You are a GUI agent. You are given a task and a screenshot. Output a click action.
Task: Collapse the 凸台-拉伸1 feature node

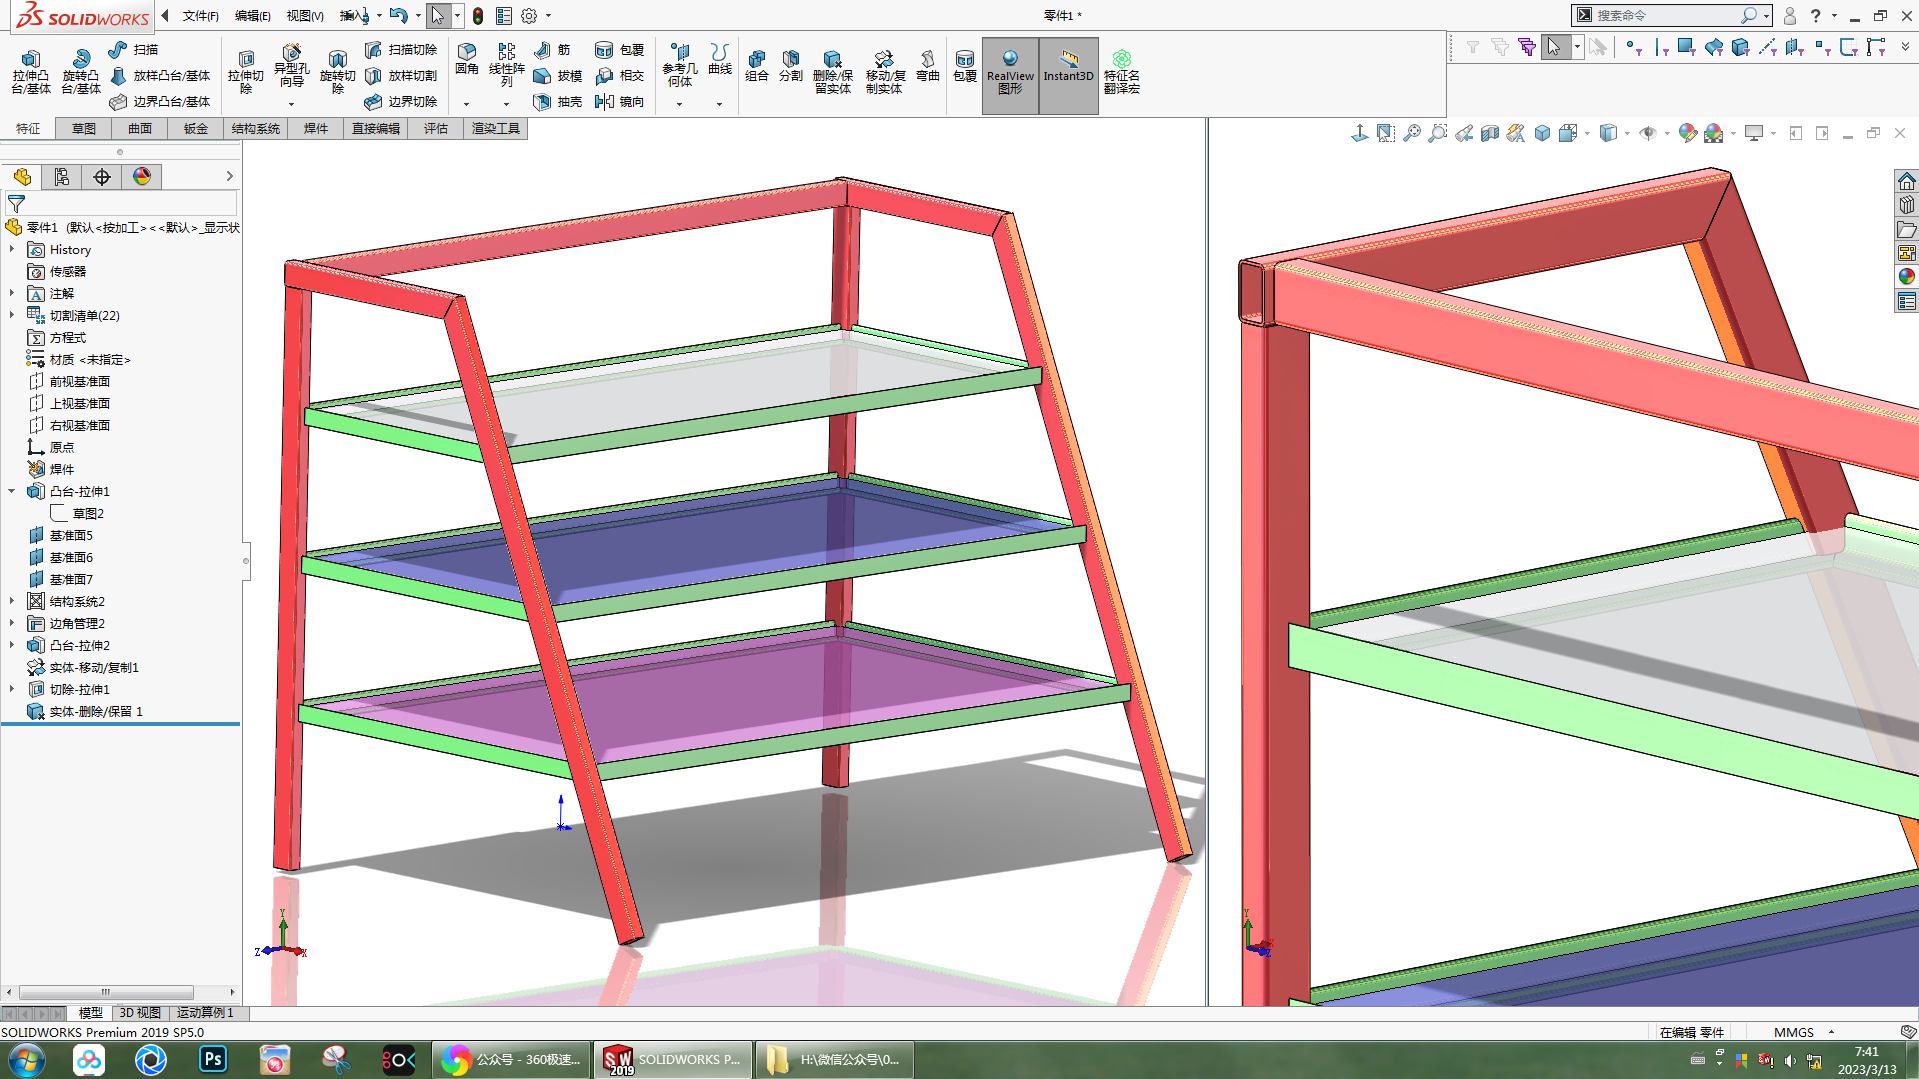(x=12, y=491)
